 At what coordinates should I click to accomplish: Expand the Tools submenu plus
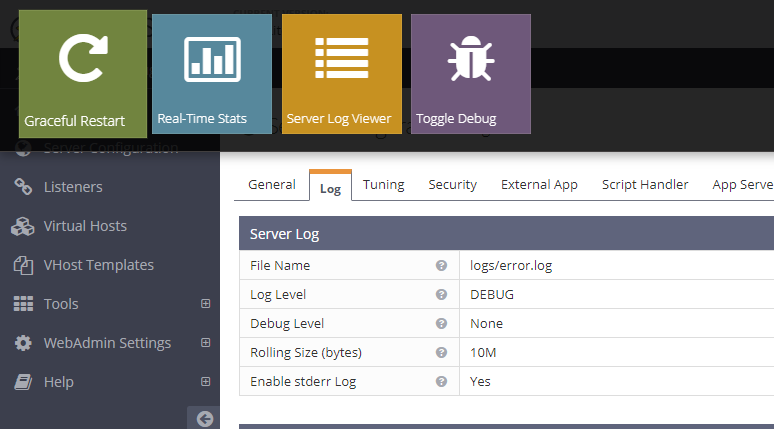click(206, 304)
